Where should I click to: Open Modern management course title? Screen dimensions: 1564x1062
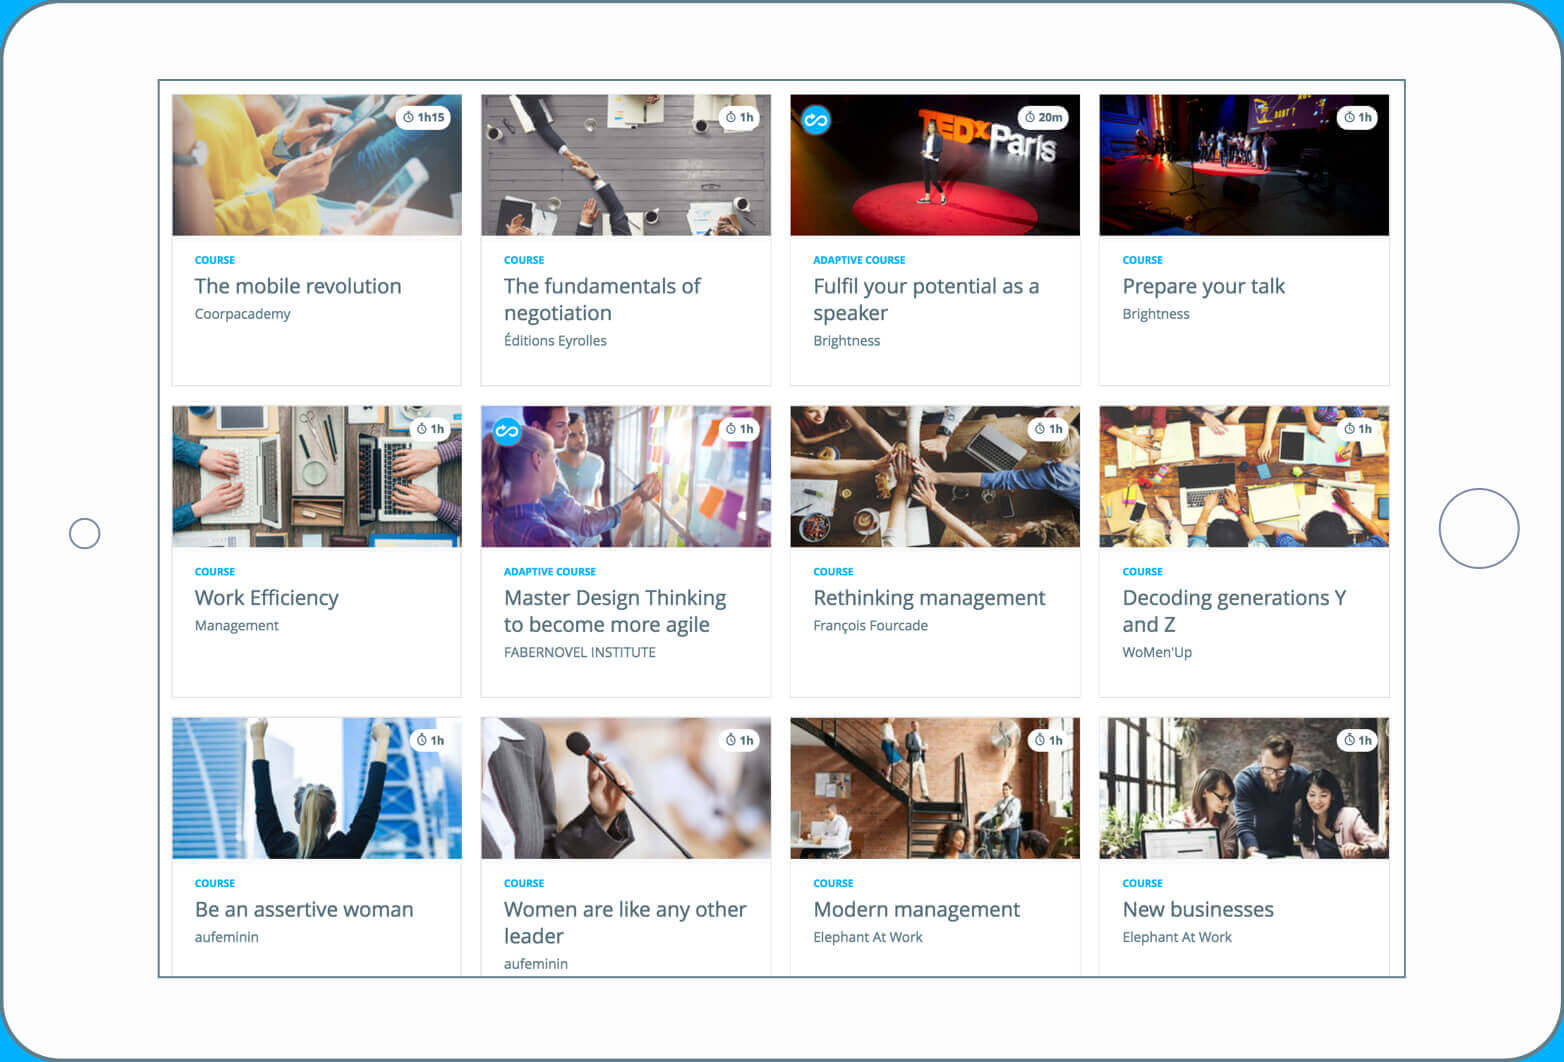[916, 910]
